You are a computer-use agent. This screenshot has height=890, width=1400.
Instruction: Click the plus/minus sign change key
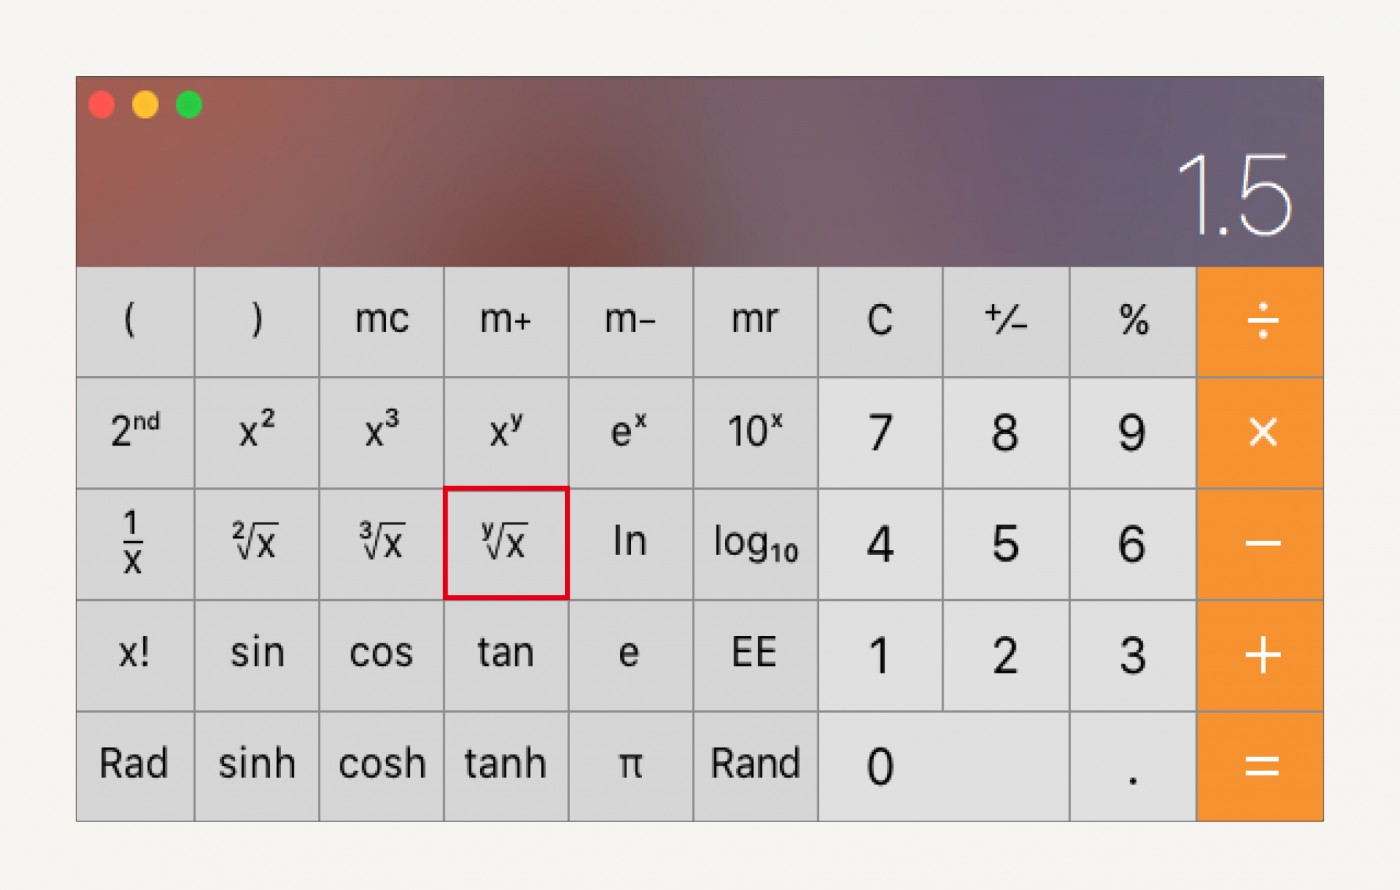(1006, 322)
